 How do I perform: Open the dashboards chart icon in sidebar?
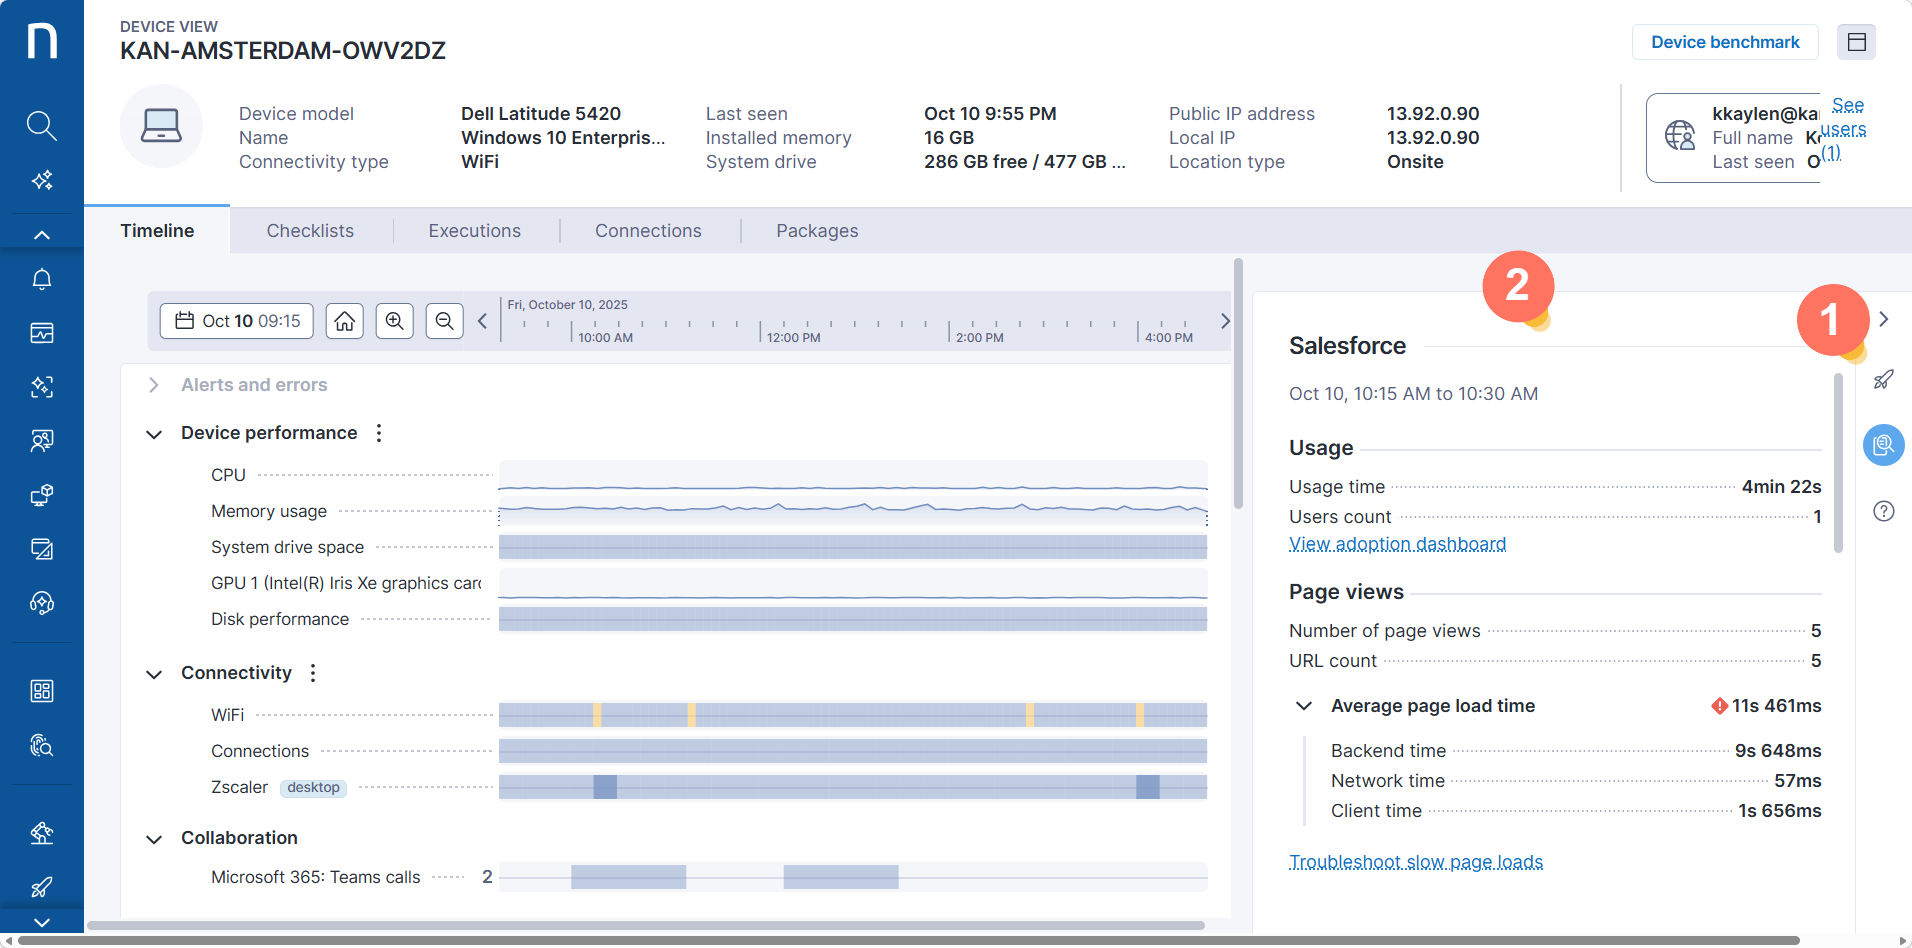click(41, 333)
